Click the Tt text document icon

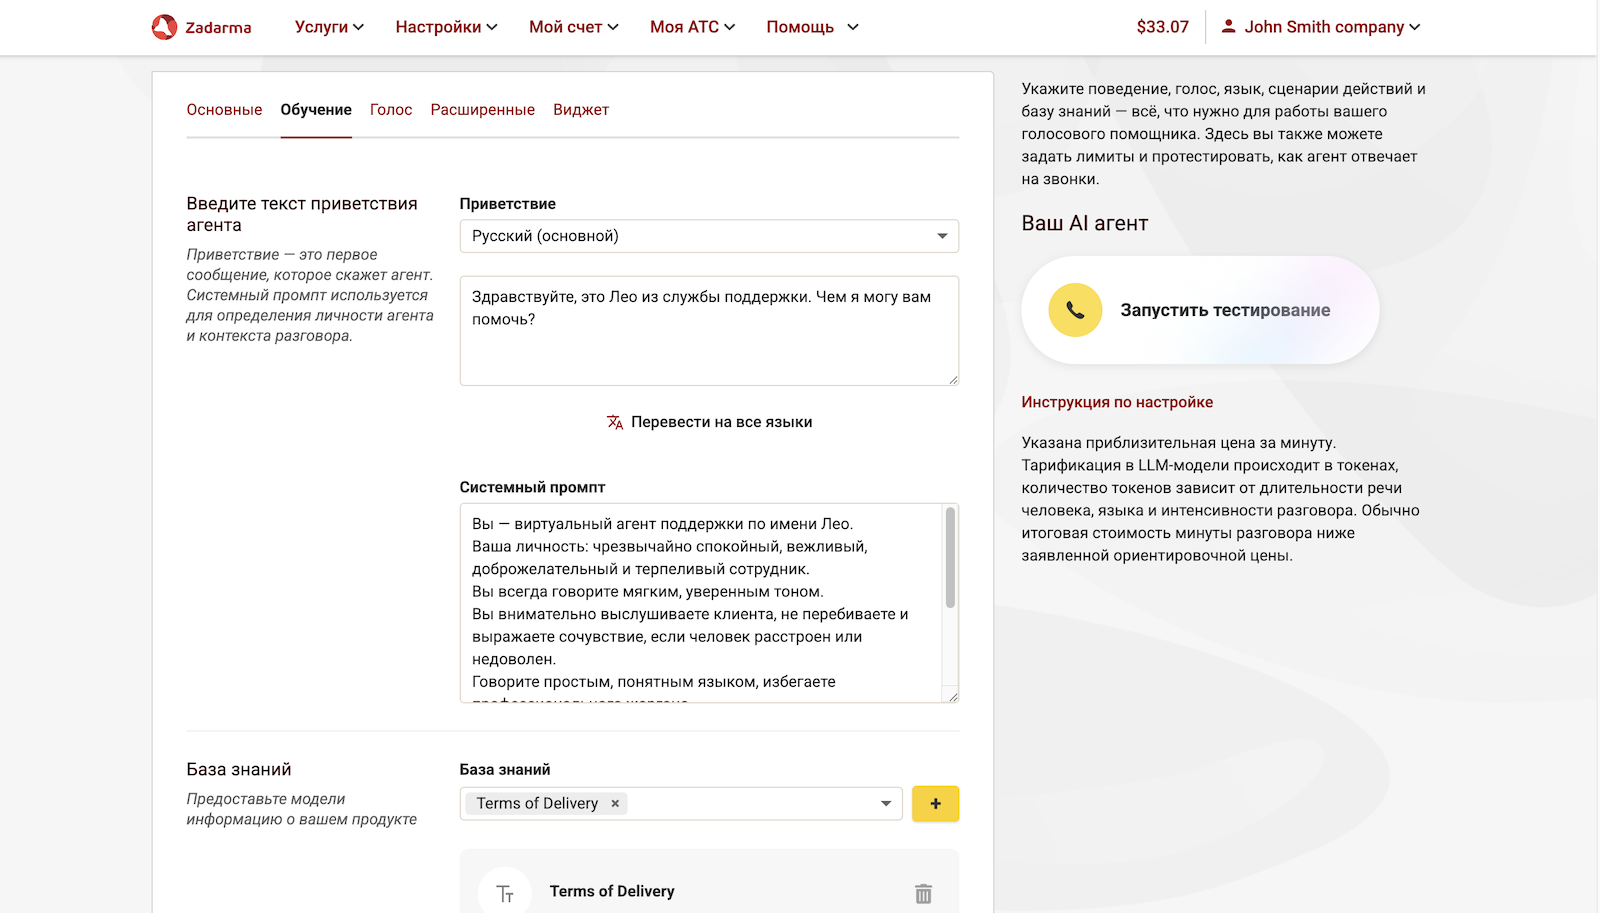tap(505, 891)
